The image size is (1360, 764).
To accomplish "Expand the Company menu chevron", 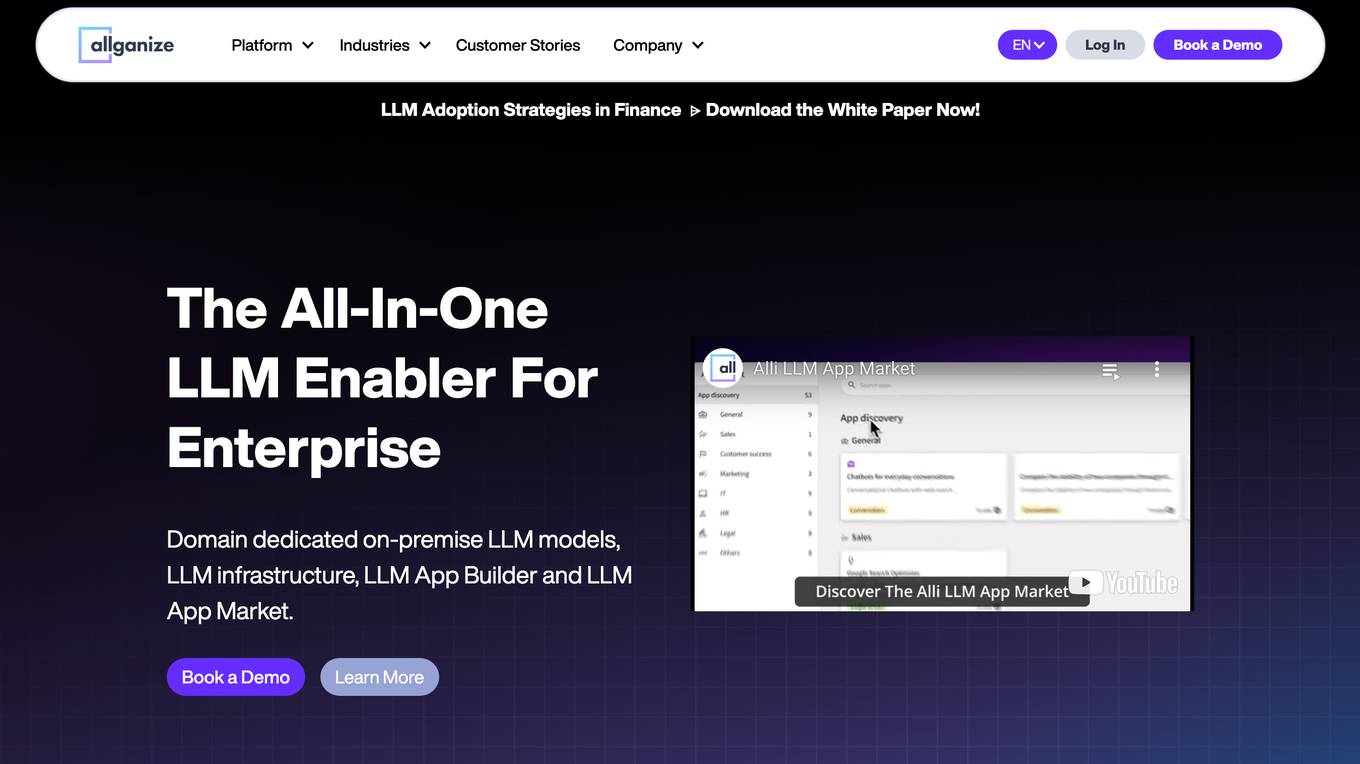I will coord(698,45).
